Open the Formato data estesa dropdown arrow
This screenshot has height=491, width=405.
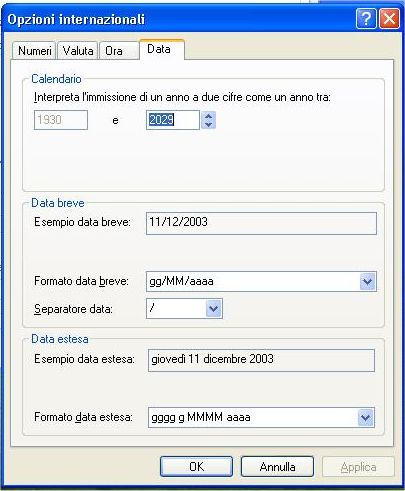coord(366,418)
